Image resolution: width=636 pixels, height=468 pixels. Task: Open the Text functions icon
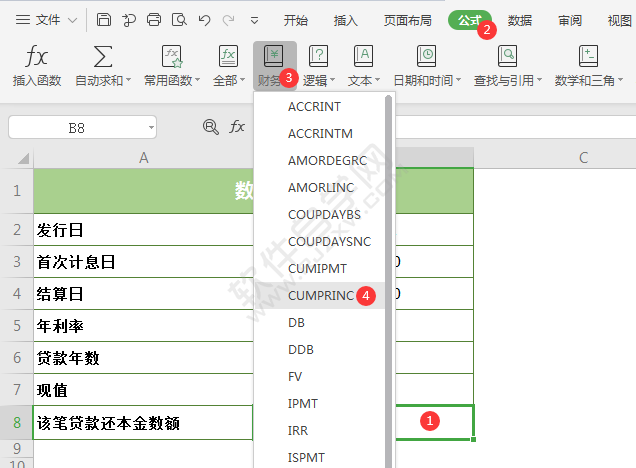pos(363,56)
